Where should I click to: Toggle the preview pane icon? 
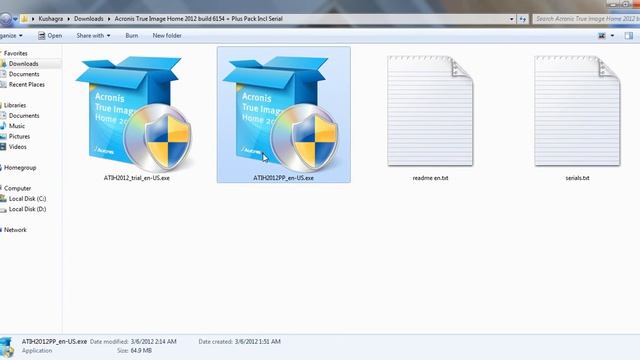pyautogui.click(x=629, y=36)
